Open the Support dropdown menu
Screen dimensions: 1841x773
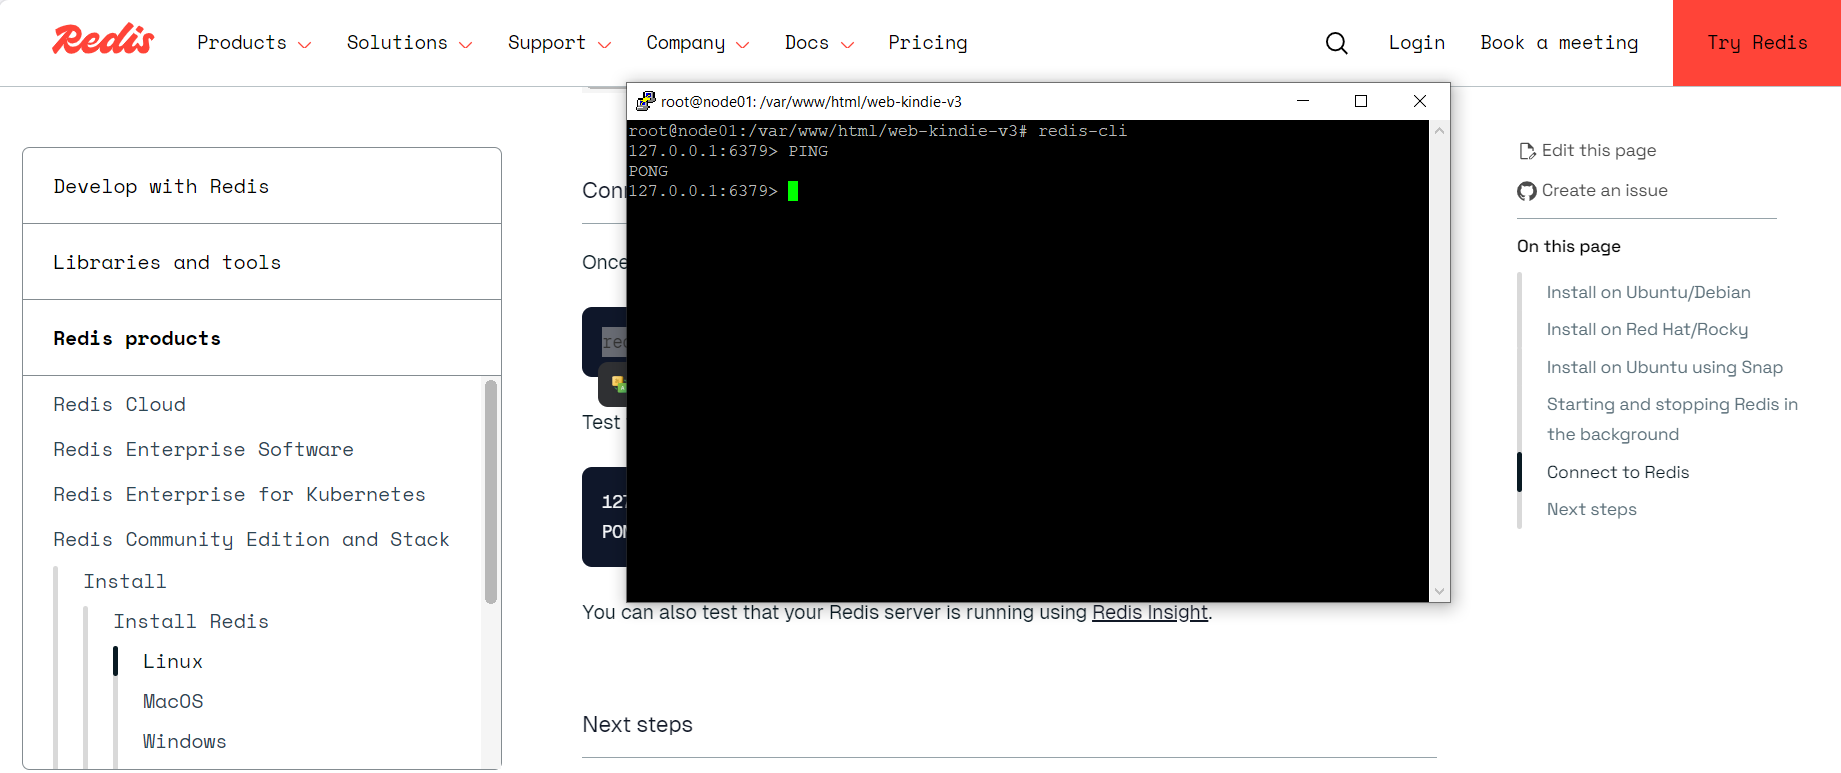pyautogui.click(x=559, y=43)
